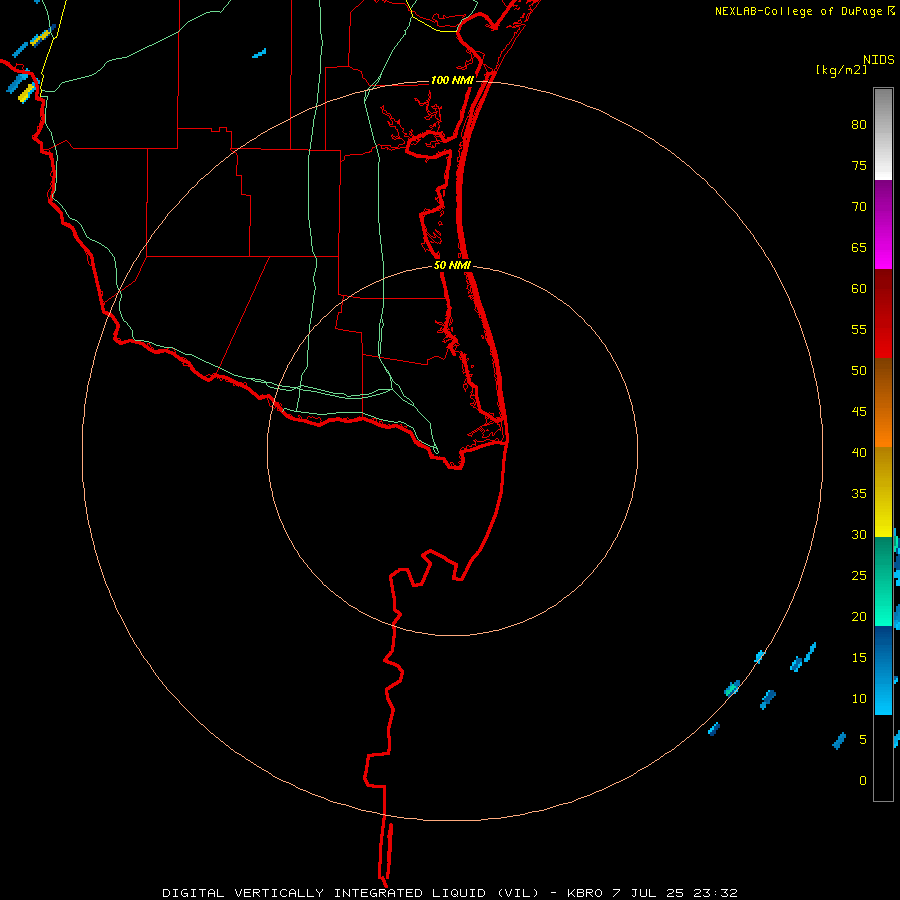The image size is (900, 900).
Task: Pick the gray-white top segment of the color scale
Action: click(883, 134)
